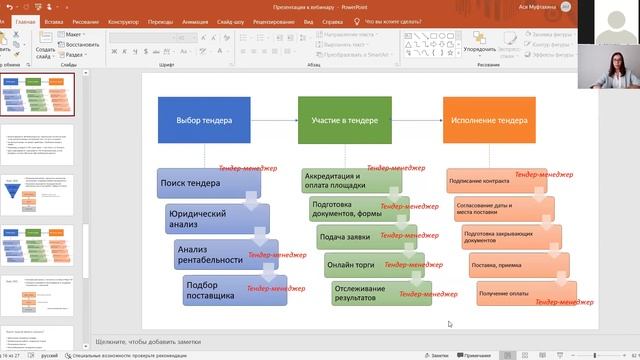This screenshot has height=360, width=640.
Task: Switch to the Анимация tab
Action: click(x=195, y=22)
